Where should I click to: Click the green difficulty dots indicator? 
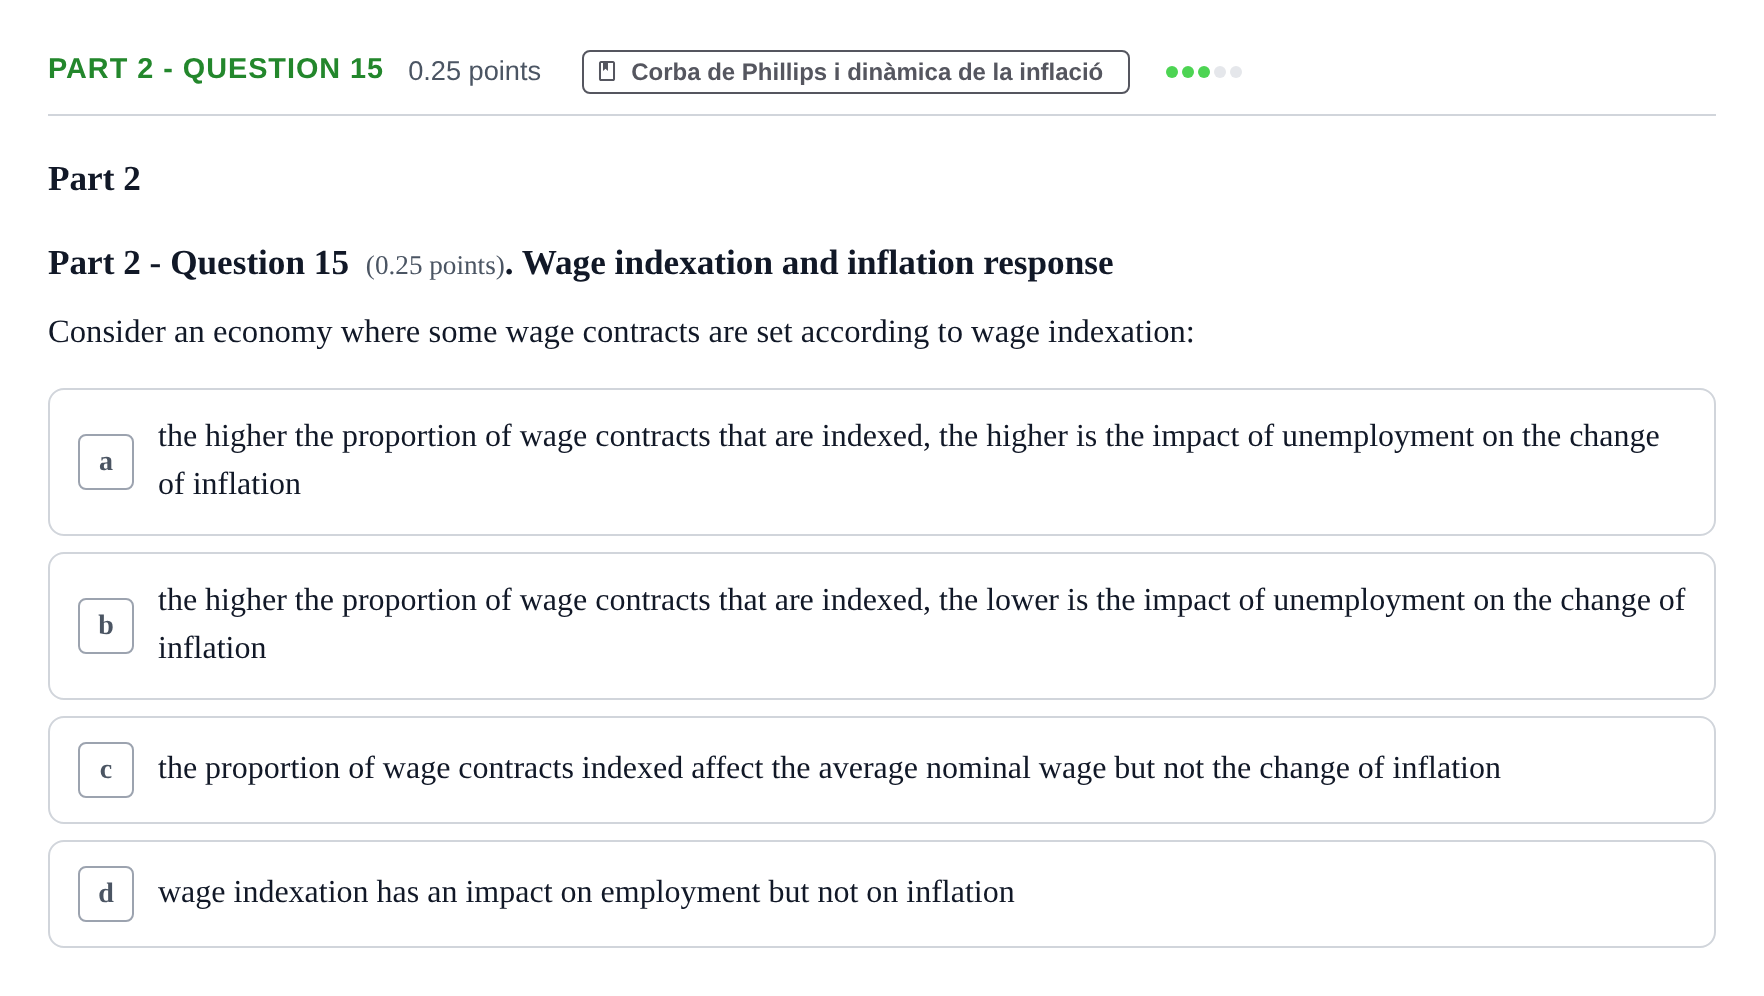pos(1204,72)
